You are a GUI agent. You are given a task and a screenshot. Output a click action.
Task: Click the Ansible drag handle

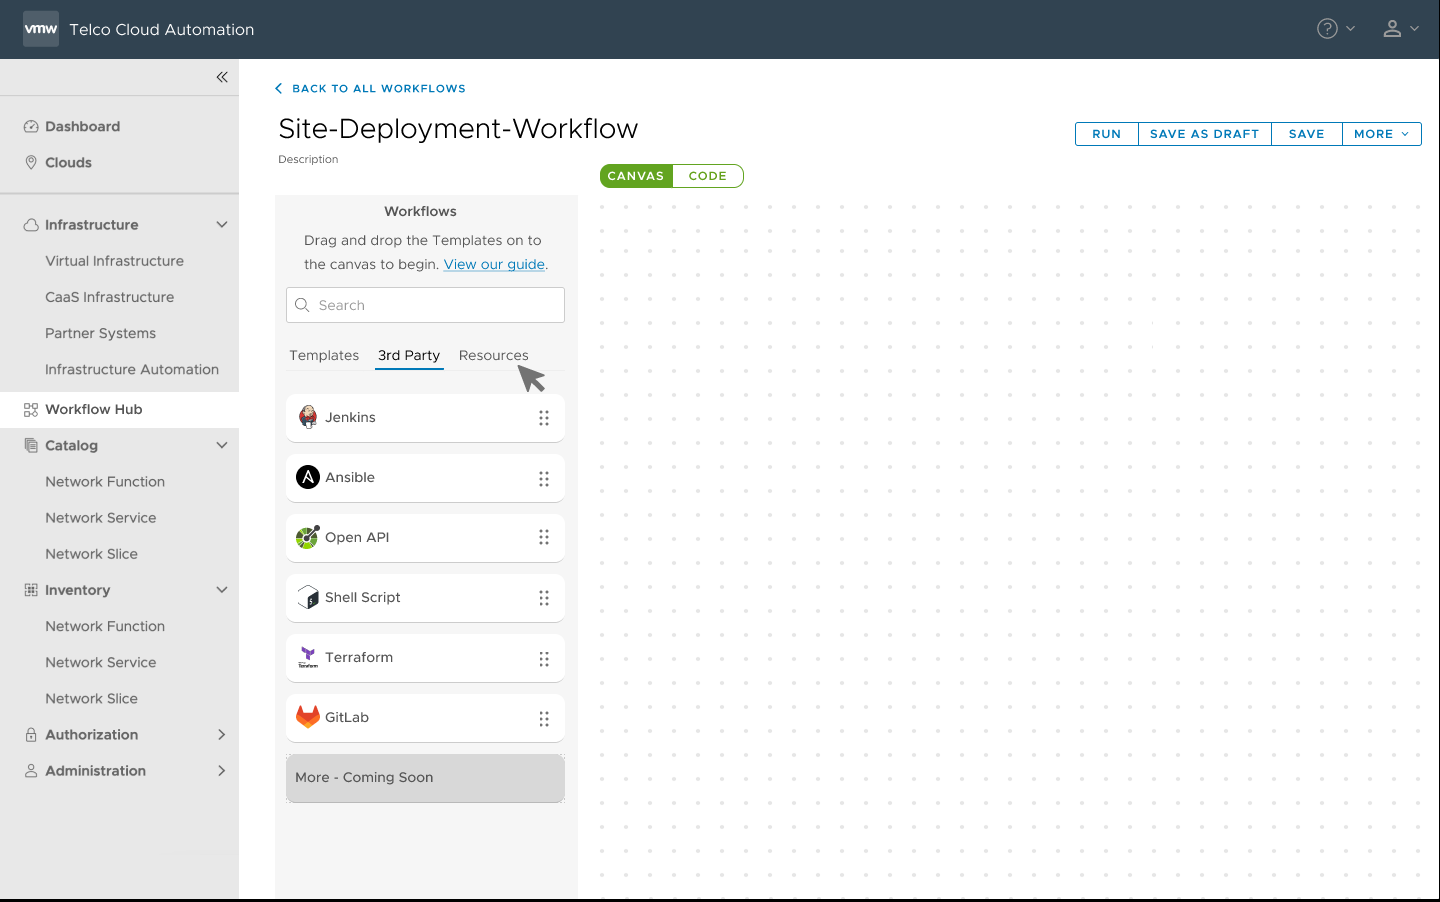click(x=544, y=479)
